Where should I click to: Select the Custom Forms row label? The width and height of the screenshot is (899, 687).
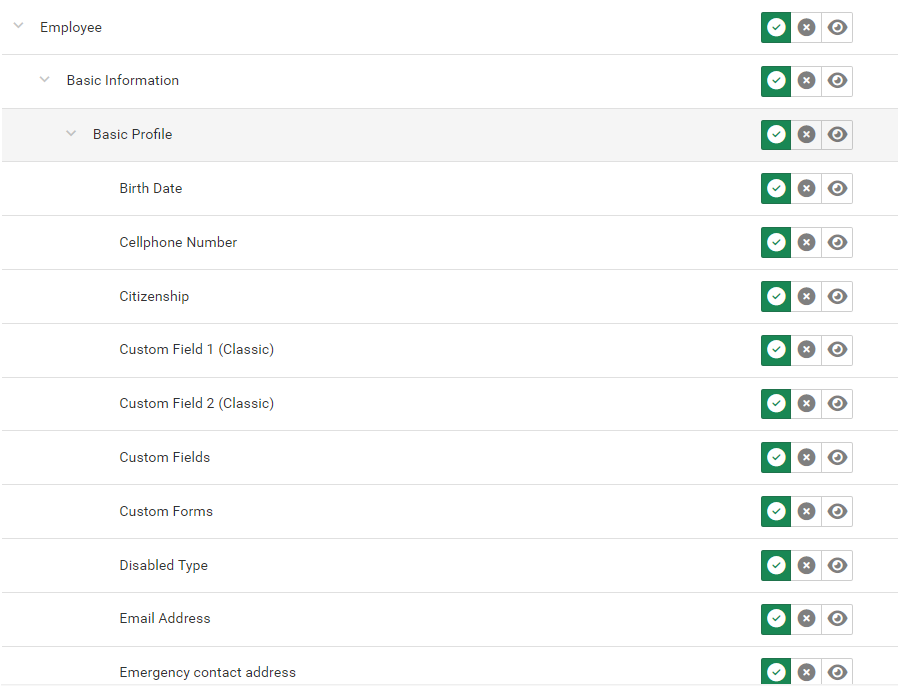[166, 511]
